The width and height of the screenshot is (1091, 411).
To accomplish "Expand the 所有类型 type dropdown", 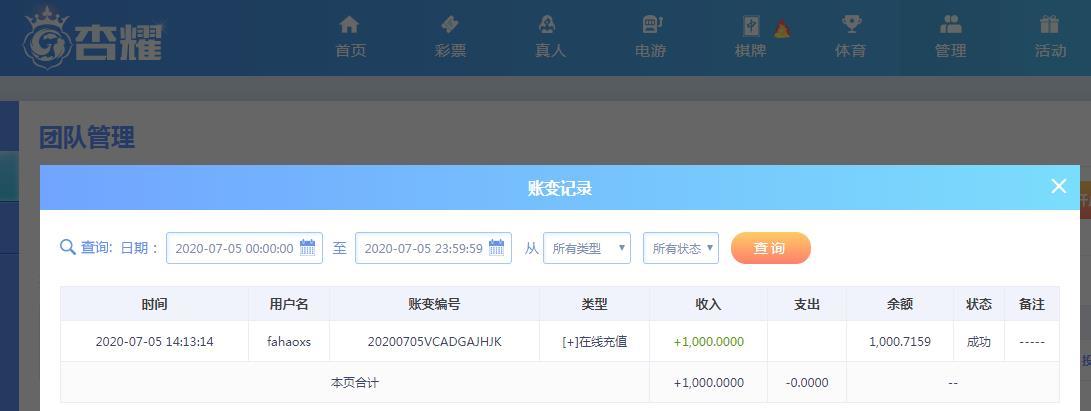I will pos(587,248).
